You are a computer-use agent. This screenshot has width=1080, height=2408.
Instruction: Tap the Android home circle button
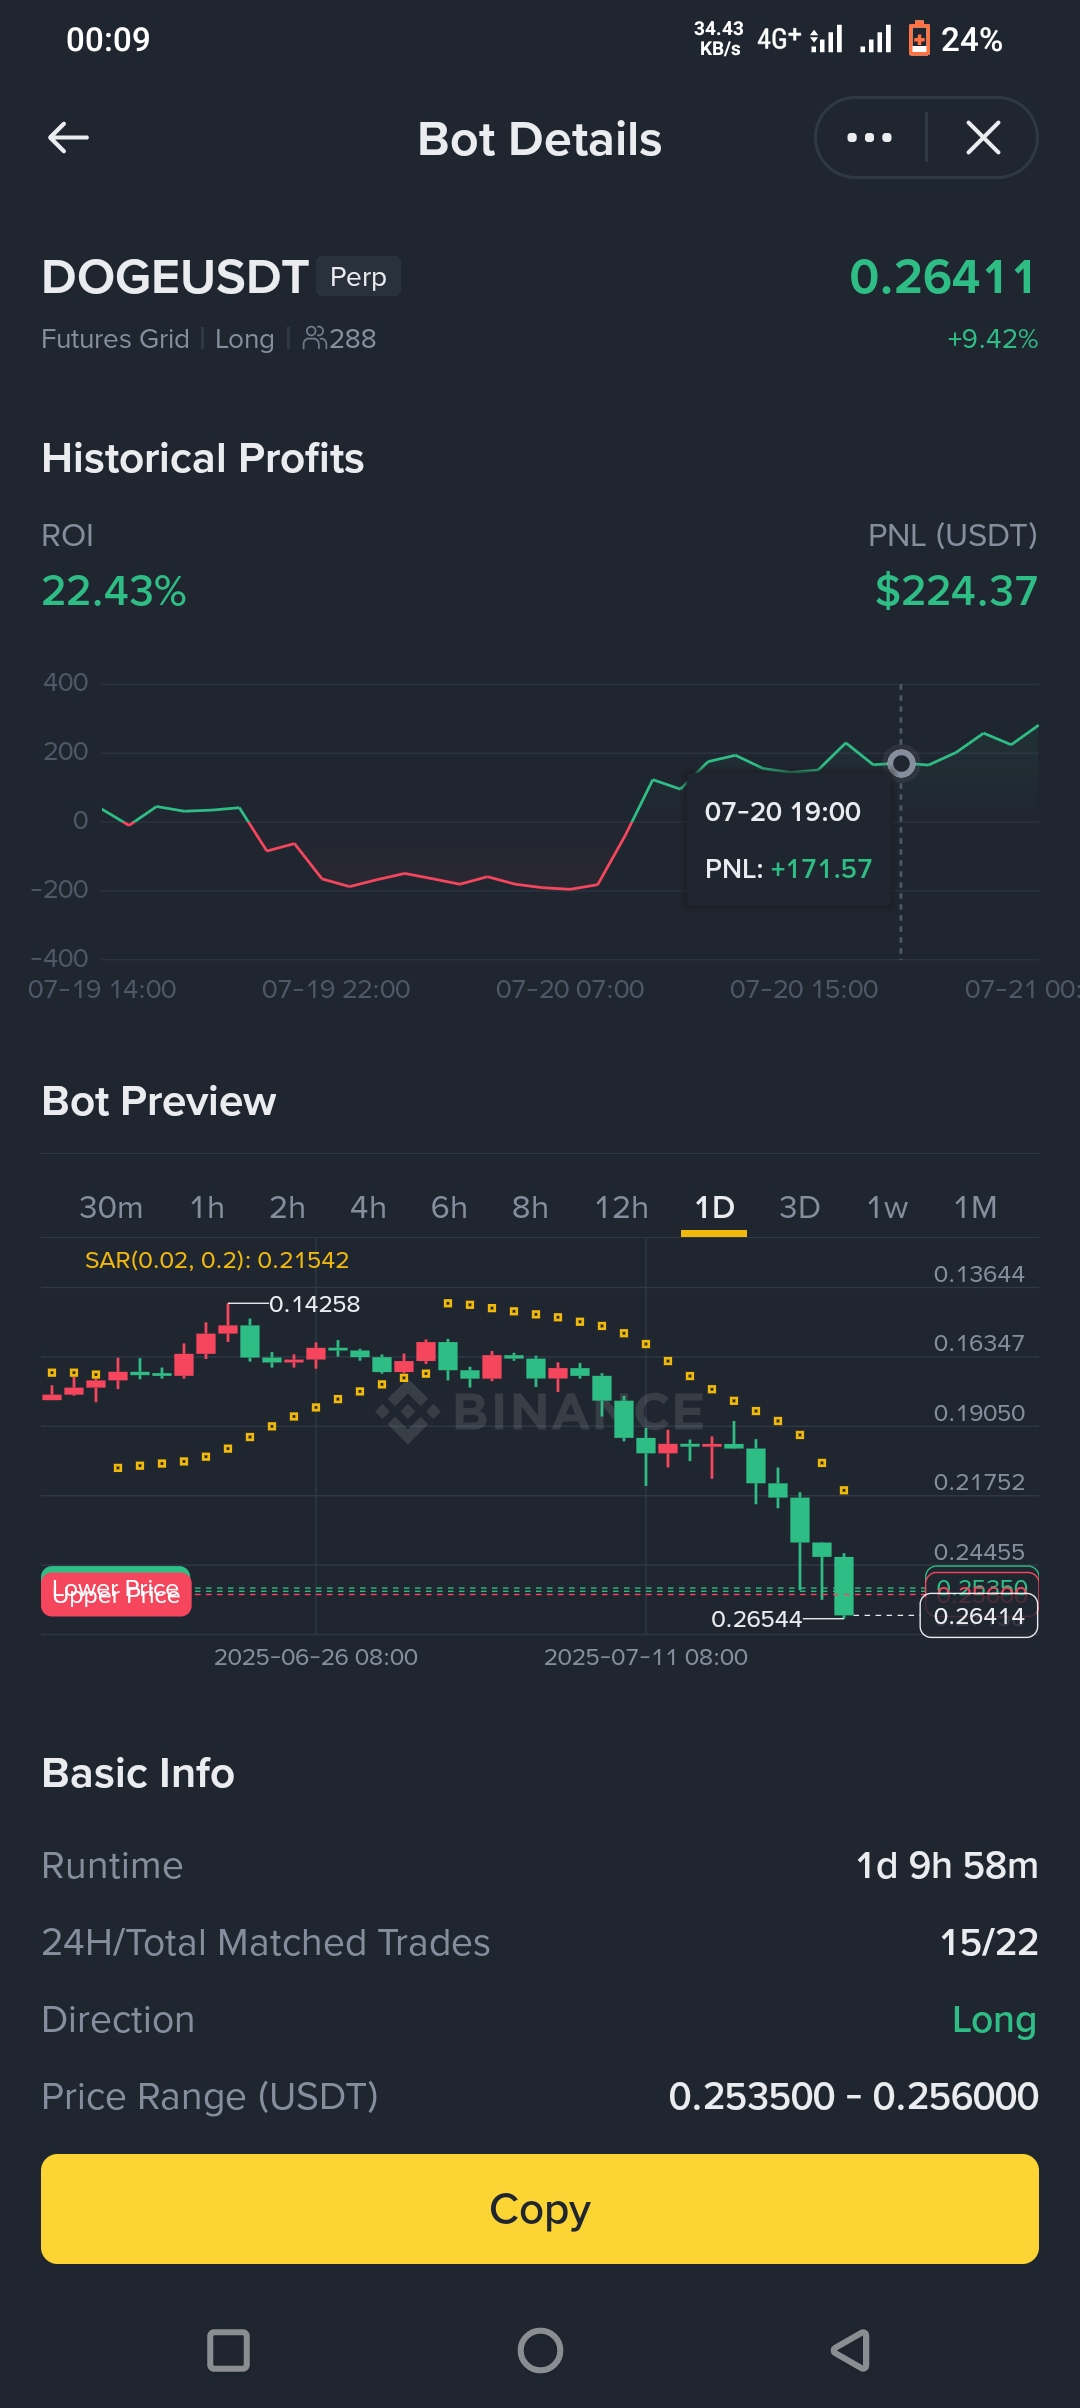pyautogui.click(x=540, y=2350)
